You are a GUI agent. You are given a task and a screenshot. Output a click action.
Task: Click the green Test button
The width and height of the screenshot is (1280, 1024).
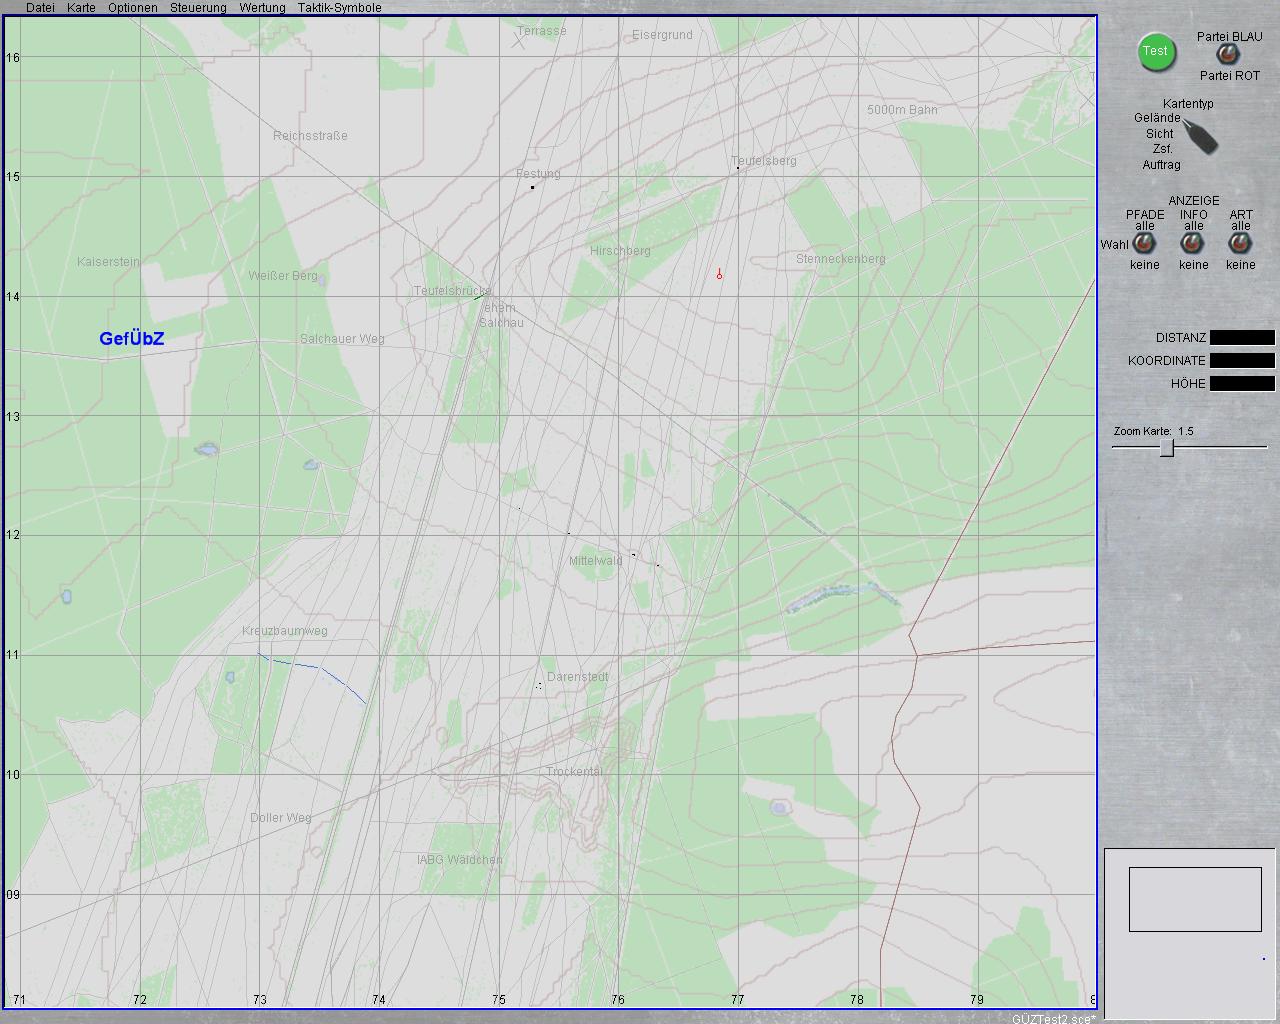point(1155,52)
